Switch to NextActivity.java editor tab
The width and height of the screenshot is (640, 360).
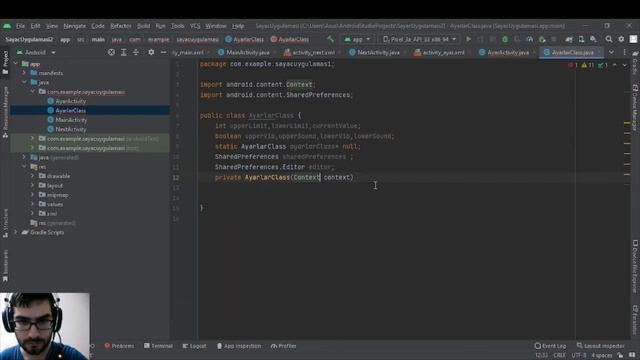click(x=374, y=52)
